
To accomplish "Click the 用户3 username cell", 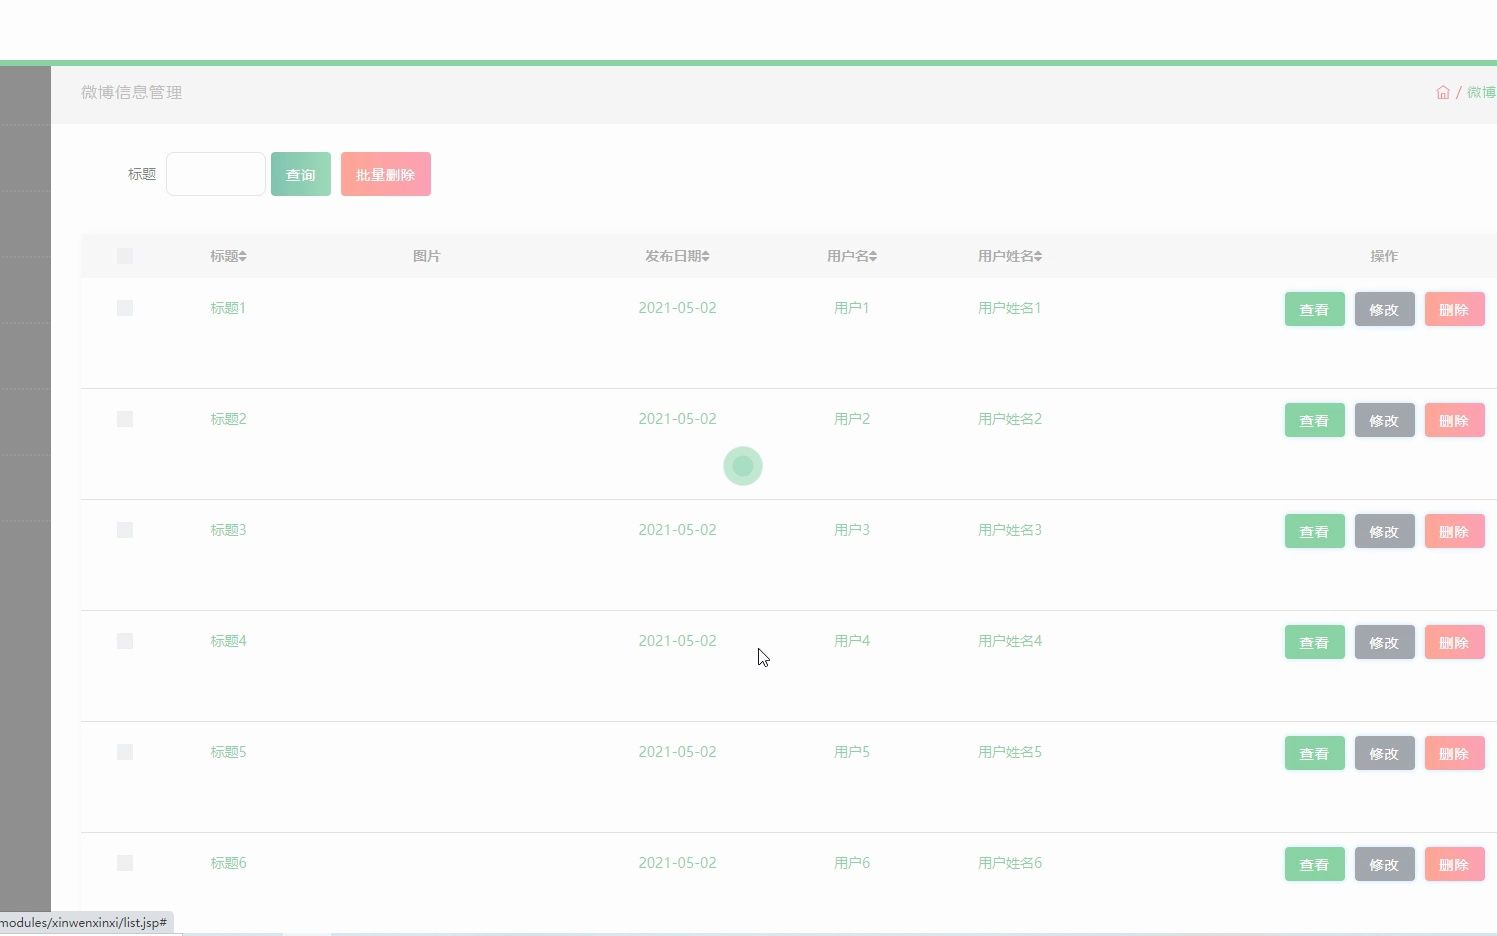I will pos(852,530).
